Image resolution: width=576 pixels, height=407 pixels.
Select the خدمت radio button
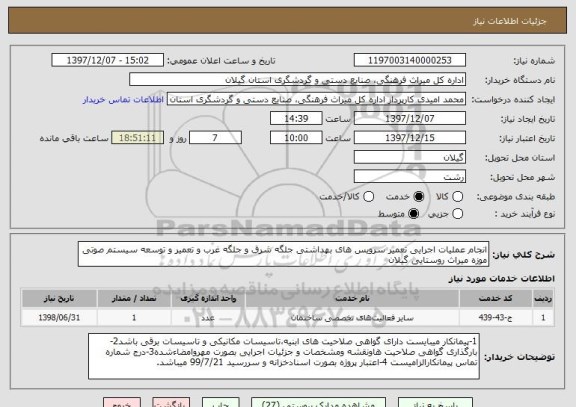click(418, 197)
